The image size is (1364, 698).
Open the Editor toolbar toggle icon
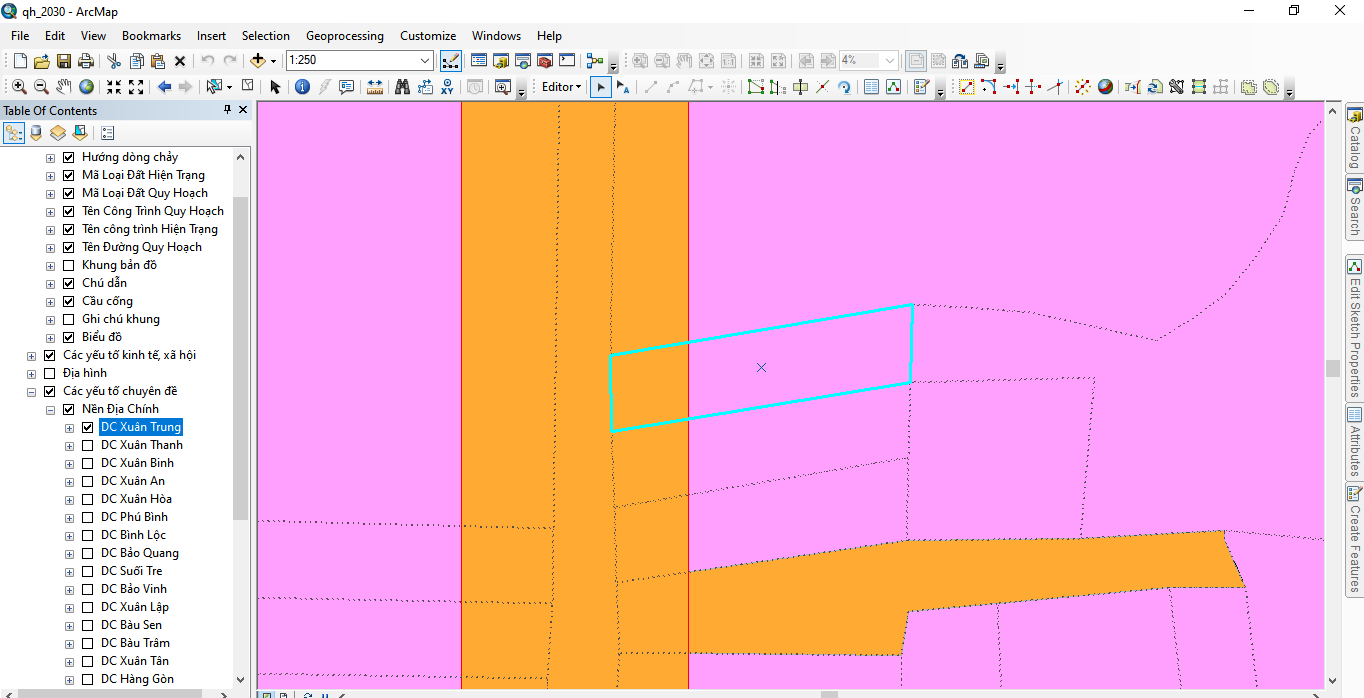[x=450, y=61]
